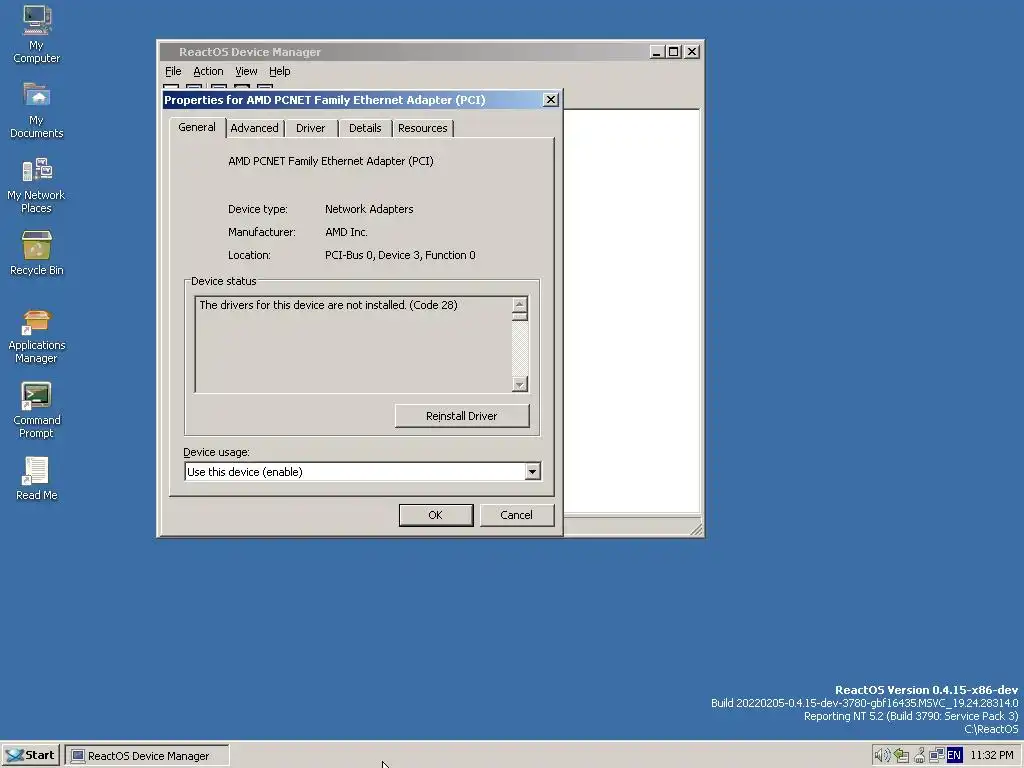1024x768 pixels.
Task: Open the Start menu
Action: [31, 756]
